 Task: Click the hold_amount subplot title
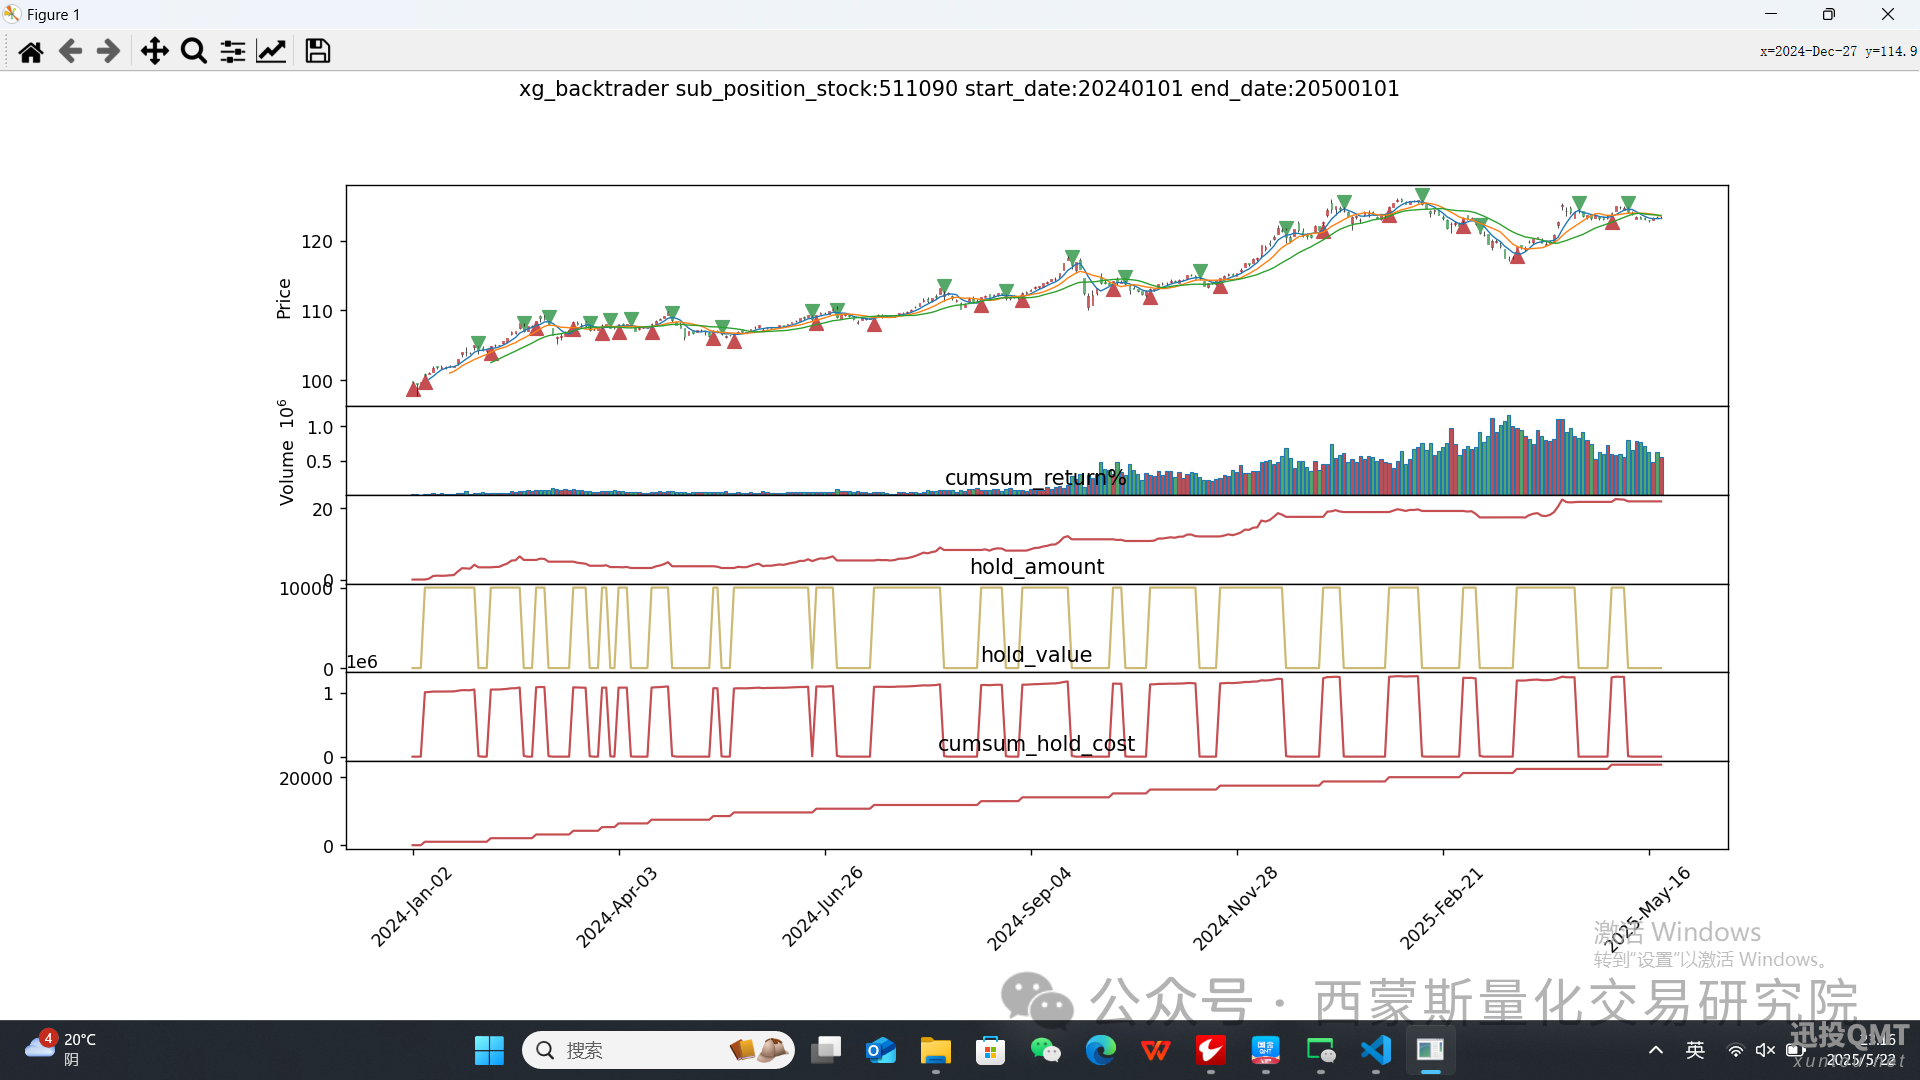click(1037, 567)
